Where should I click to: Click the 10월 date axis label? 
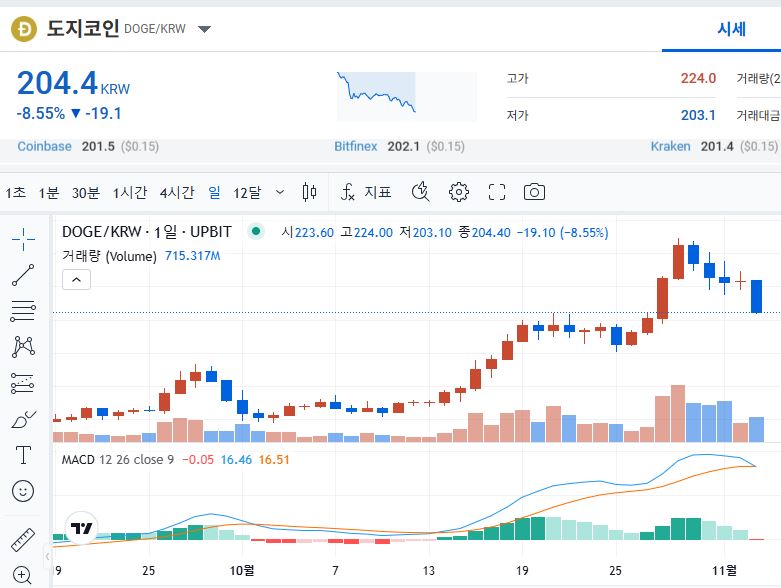click(x=242, y=571)
